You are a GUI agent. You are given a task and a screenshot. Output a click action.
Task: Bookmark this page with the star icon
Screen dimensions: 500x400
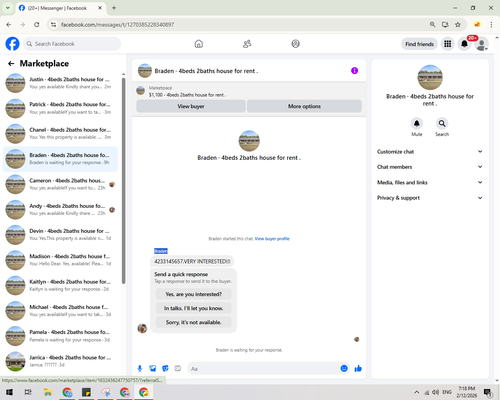(x=458, y=24)
